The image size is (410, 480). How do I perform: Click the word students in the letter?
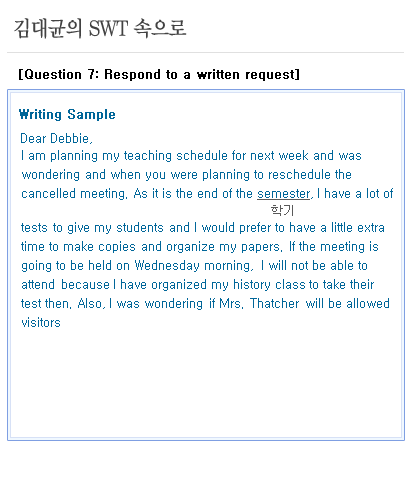pyautogui.click(x=140, y=228)
